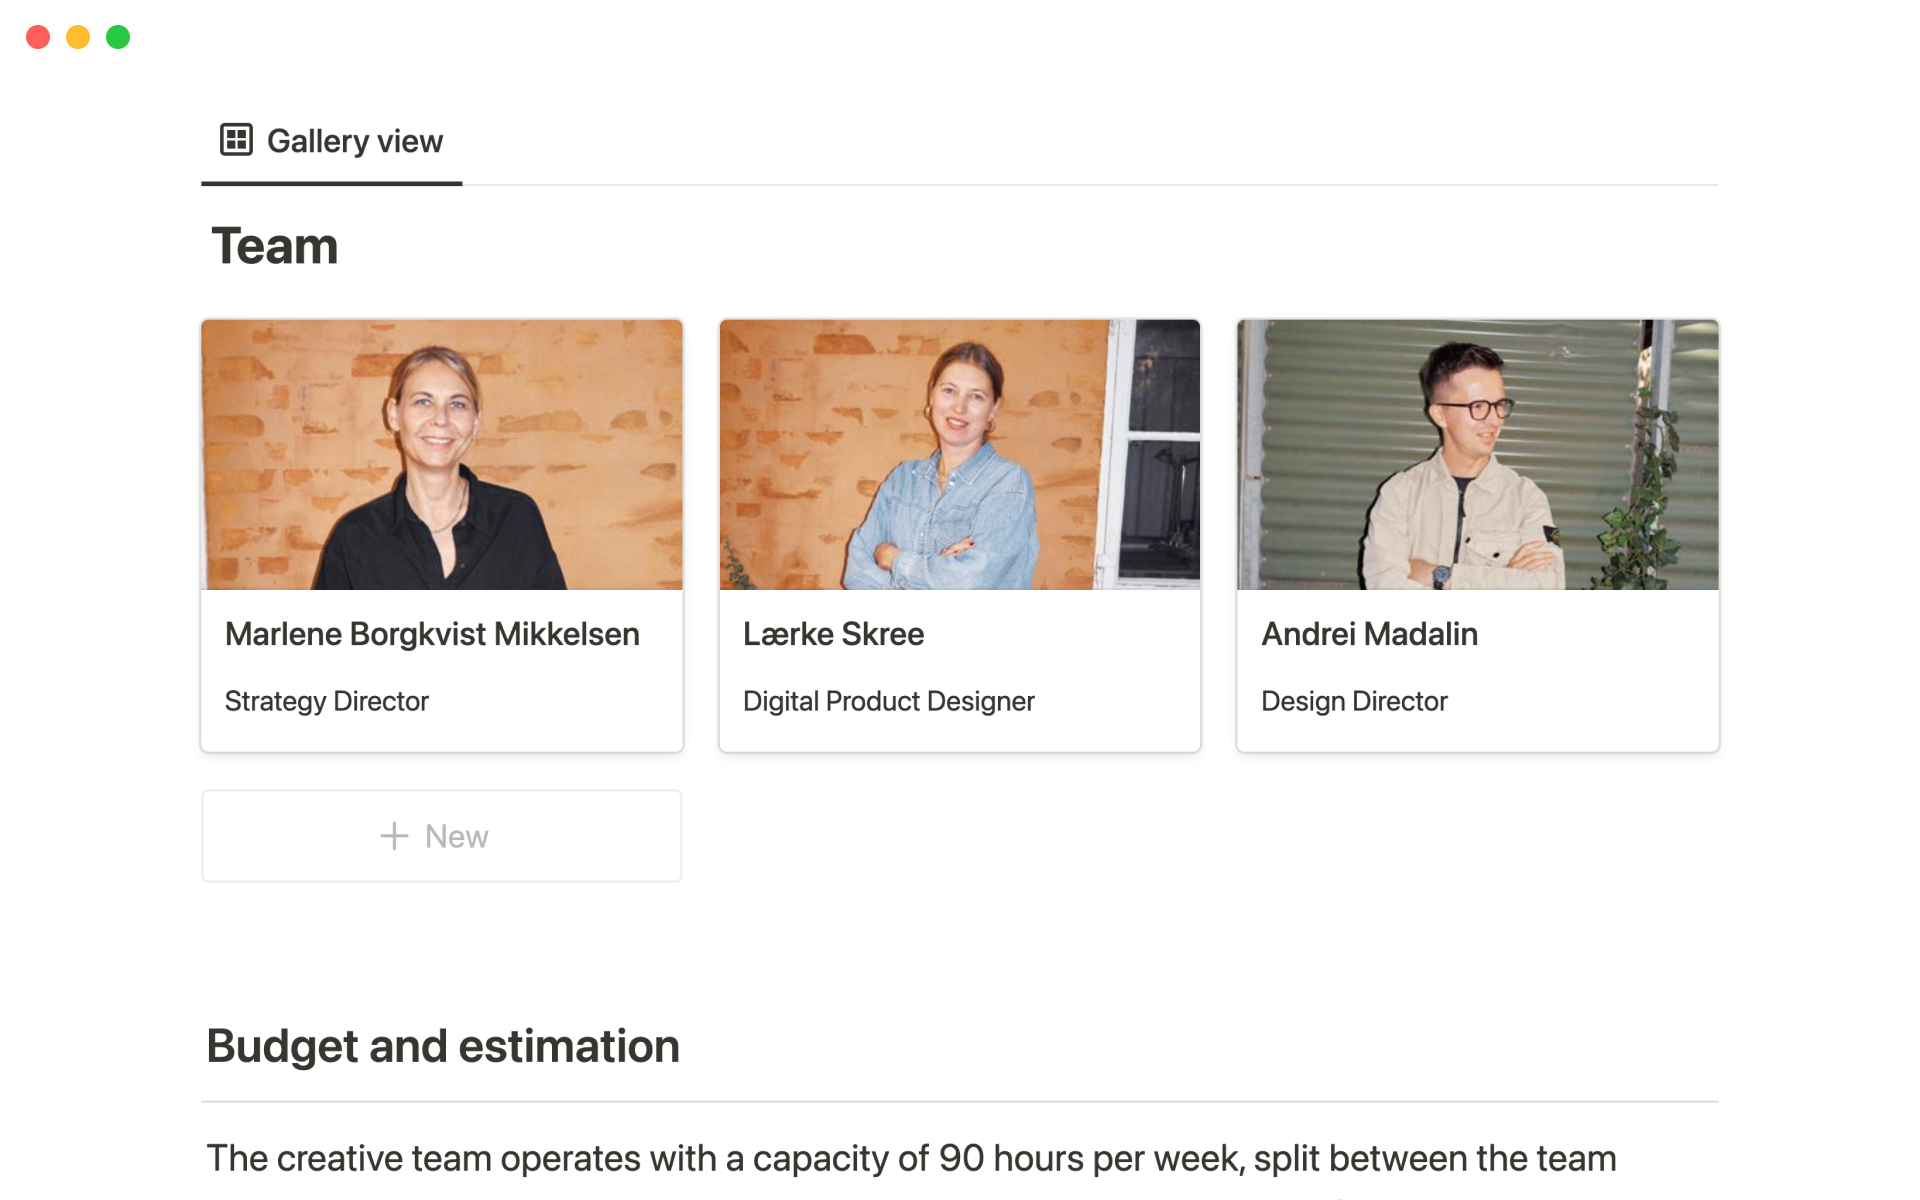This screenshot has width=1920, height=1200.
Task: Close the window with the red button
Action: click(x=38, y=37)
